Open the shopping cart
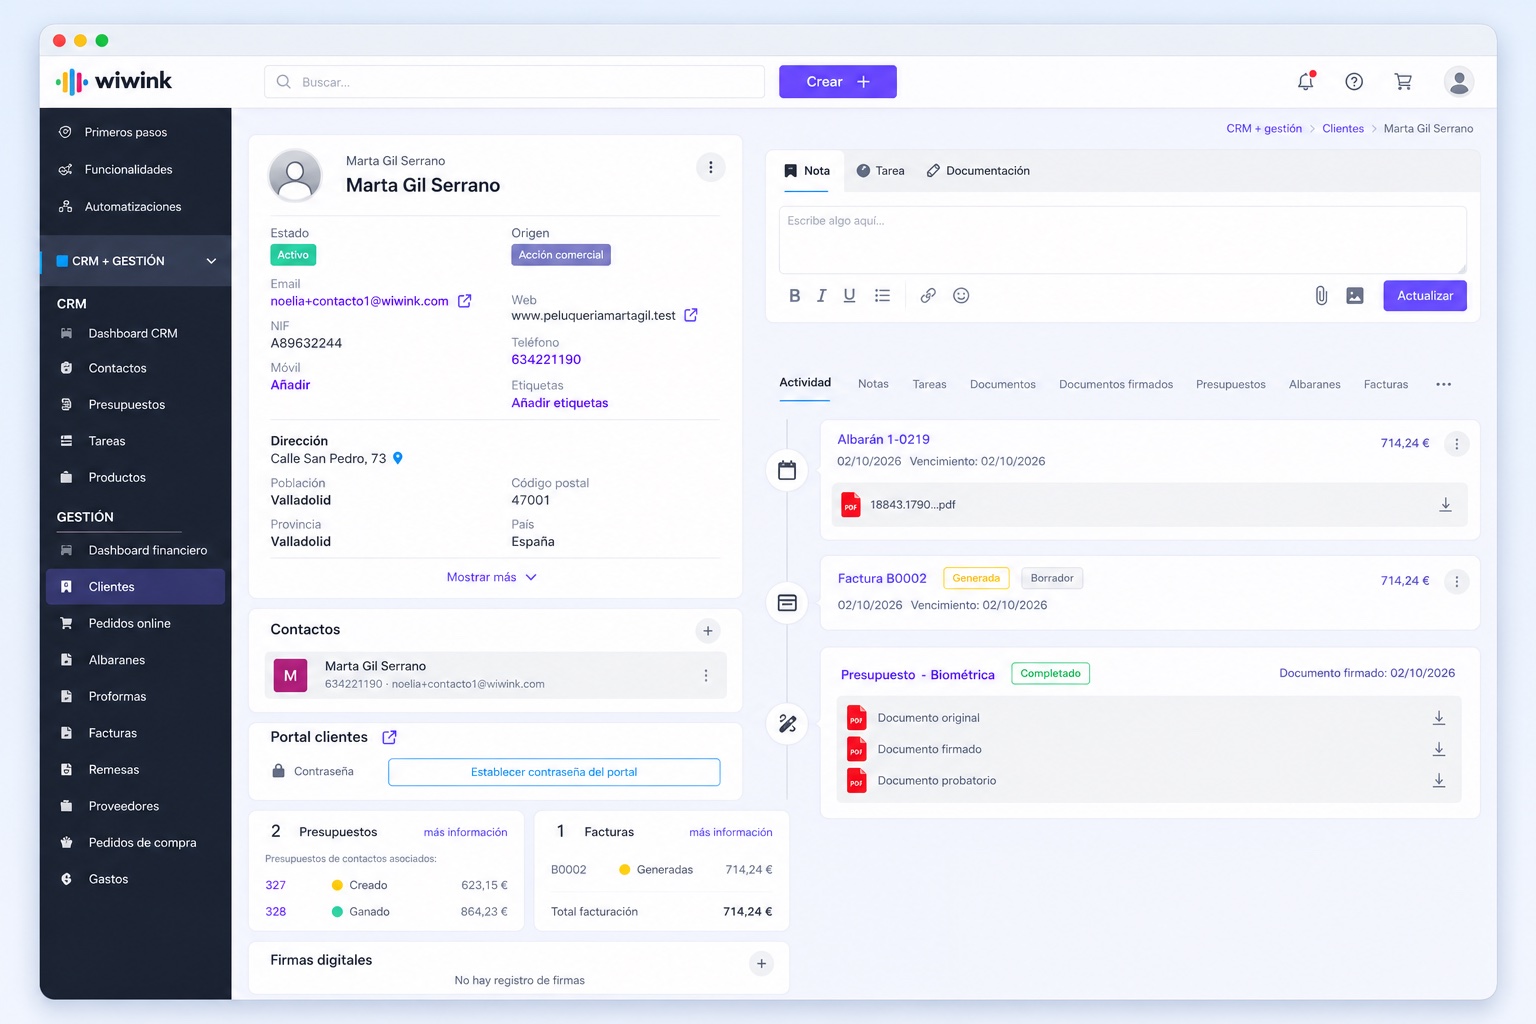Image resolution: width=1536 pixels, height=1024 pixels. point(1404,82)
